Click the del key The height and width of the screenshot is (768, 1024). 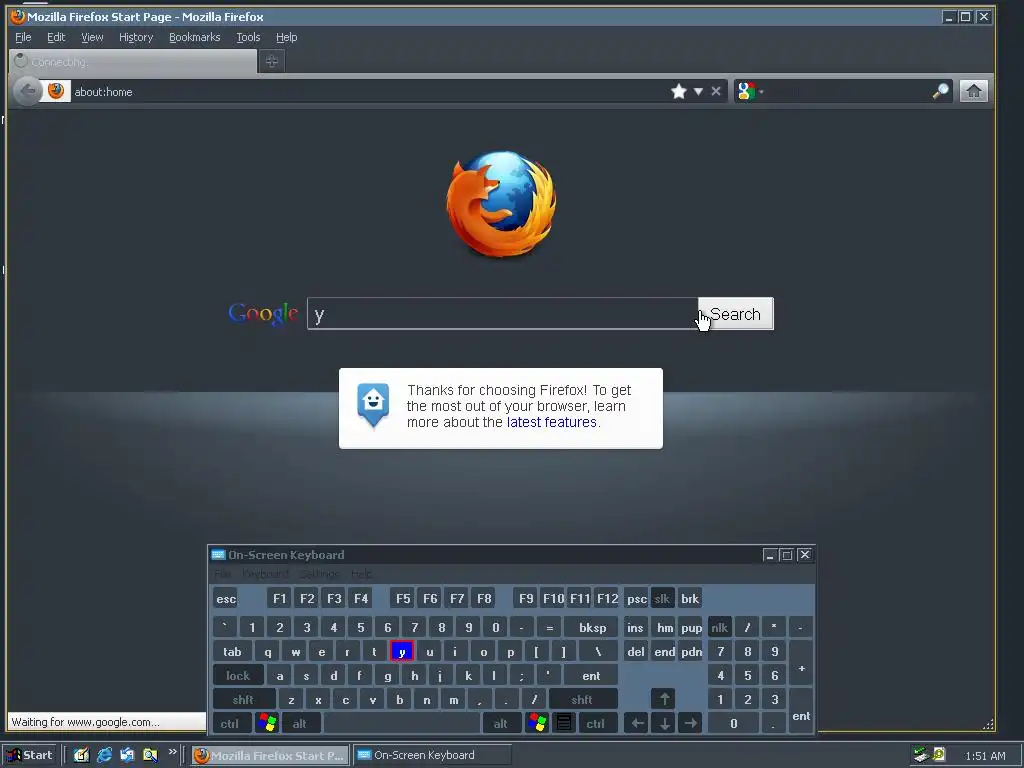(x=635, y=652)
